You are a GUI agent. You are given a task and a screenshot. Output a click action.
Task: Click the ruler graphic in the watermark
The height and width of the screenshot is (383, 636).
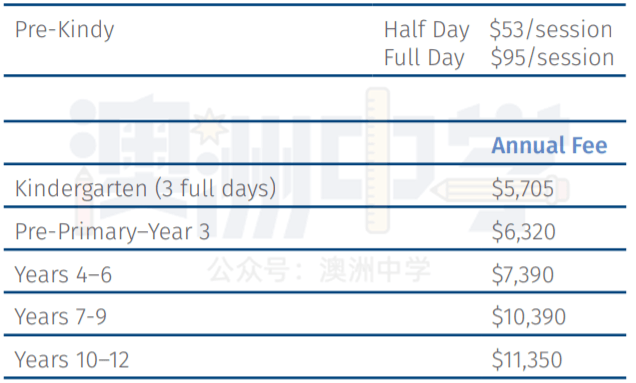(x=378, y=161)
